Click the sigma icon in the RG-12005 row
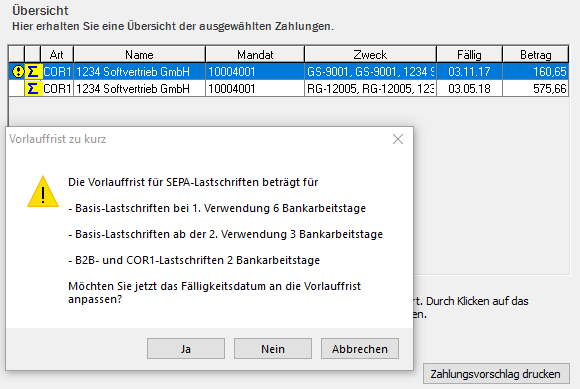This screenshot has height=389, width=580. [33, 89]
